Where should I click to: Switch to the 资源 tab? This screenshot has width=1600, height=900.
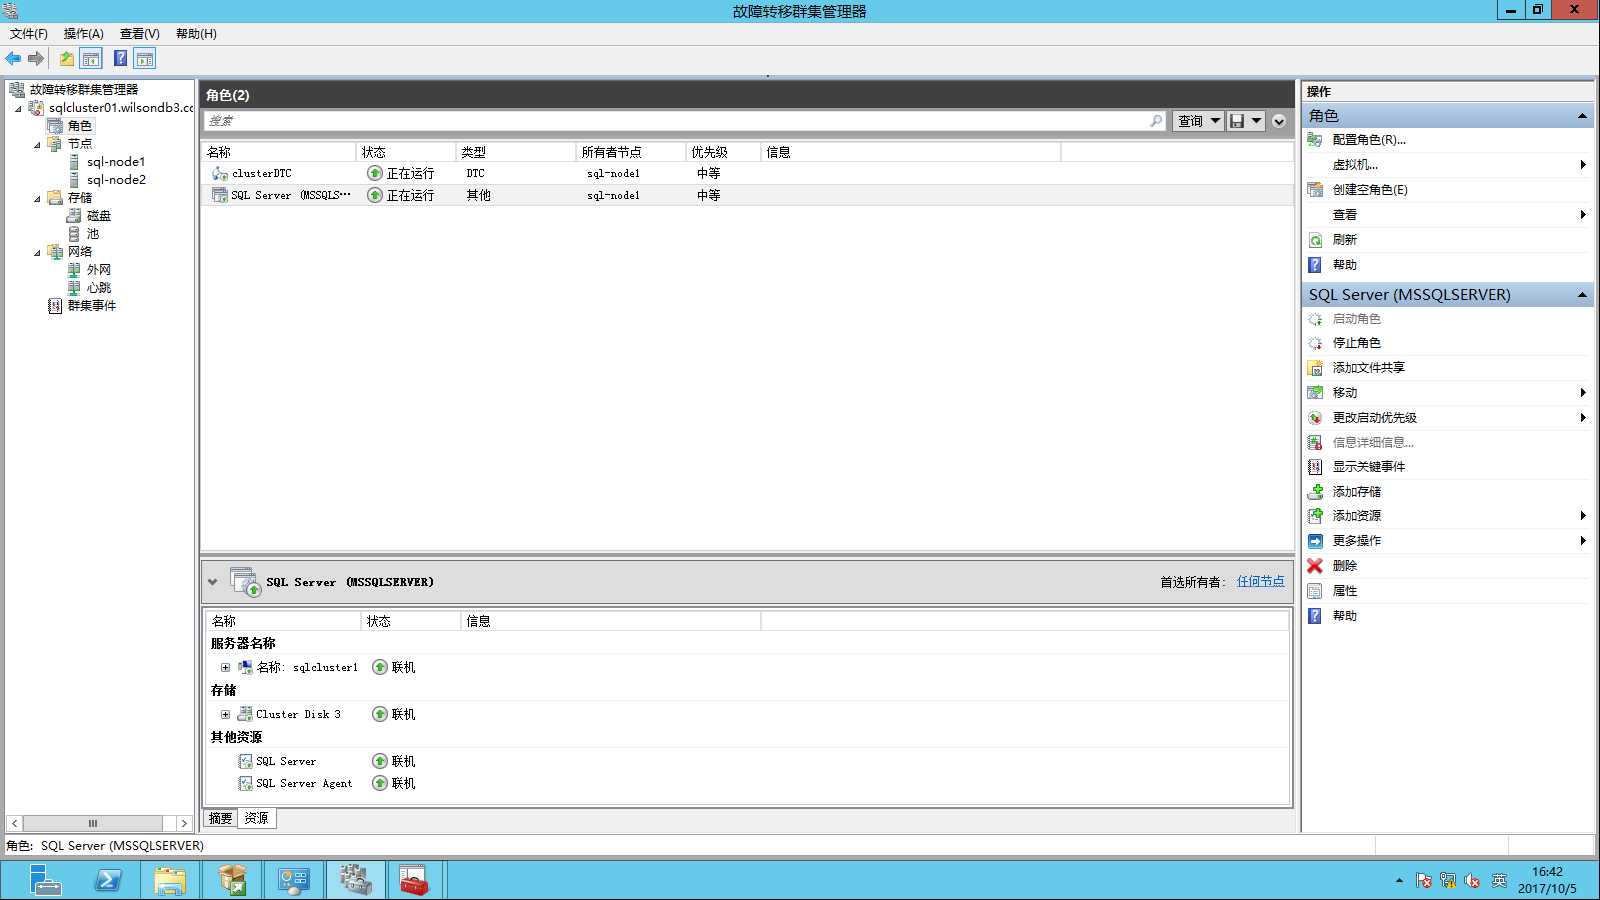pyautogui.click(x=256, y=819)
